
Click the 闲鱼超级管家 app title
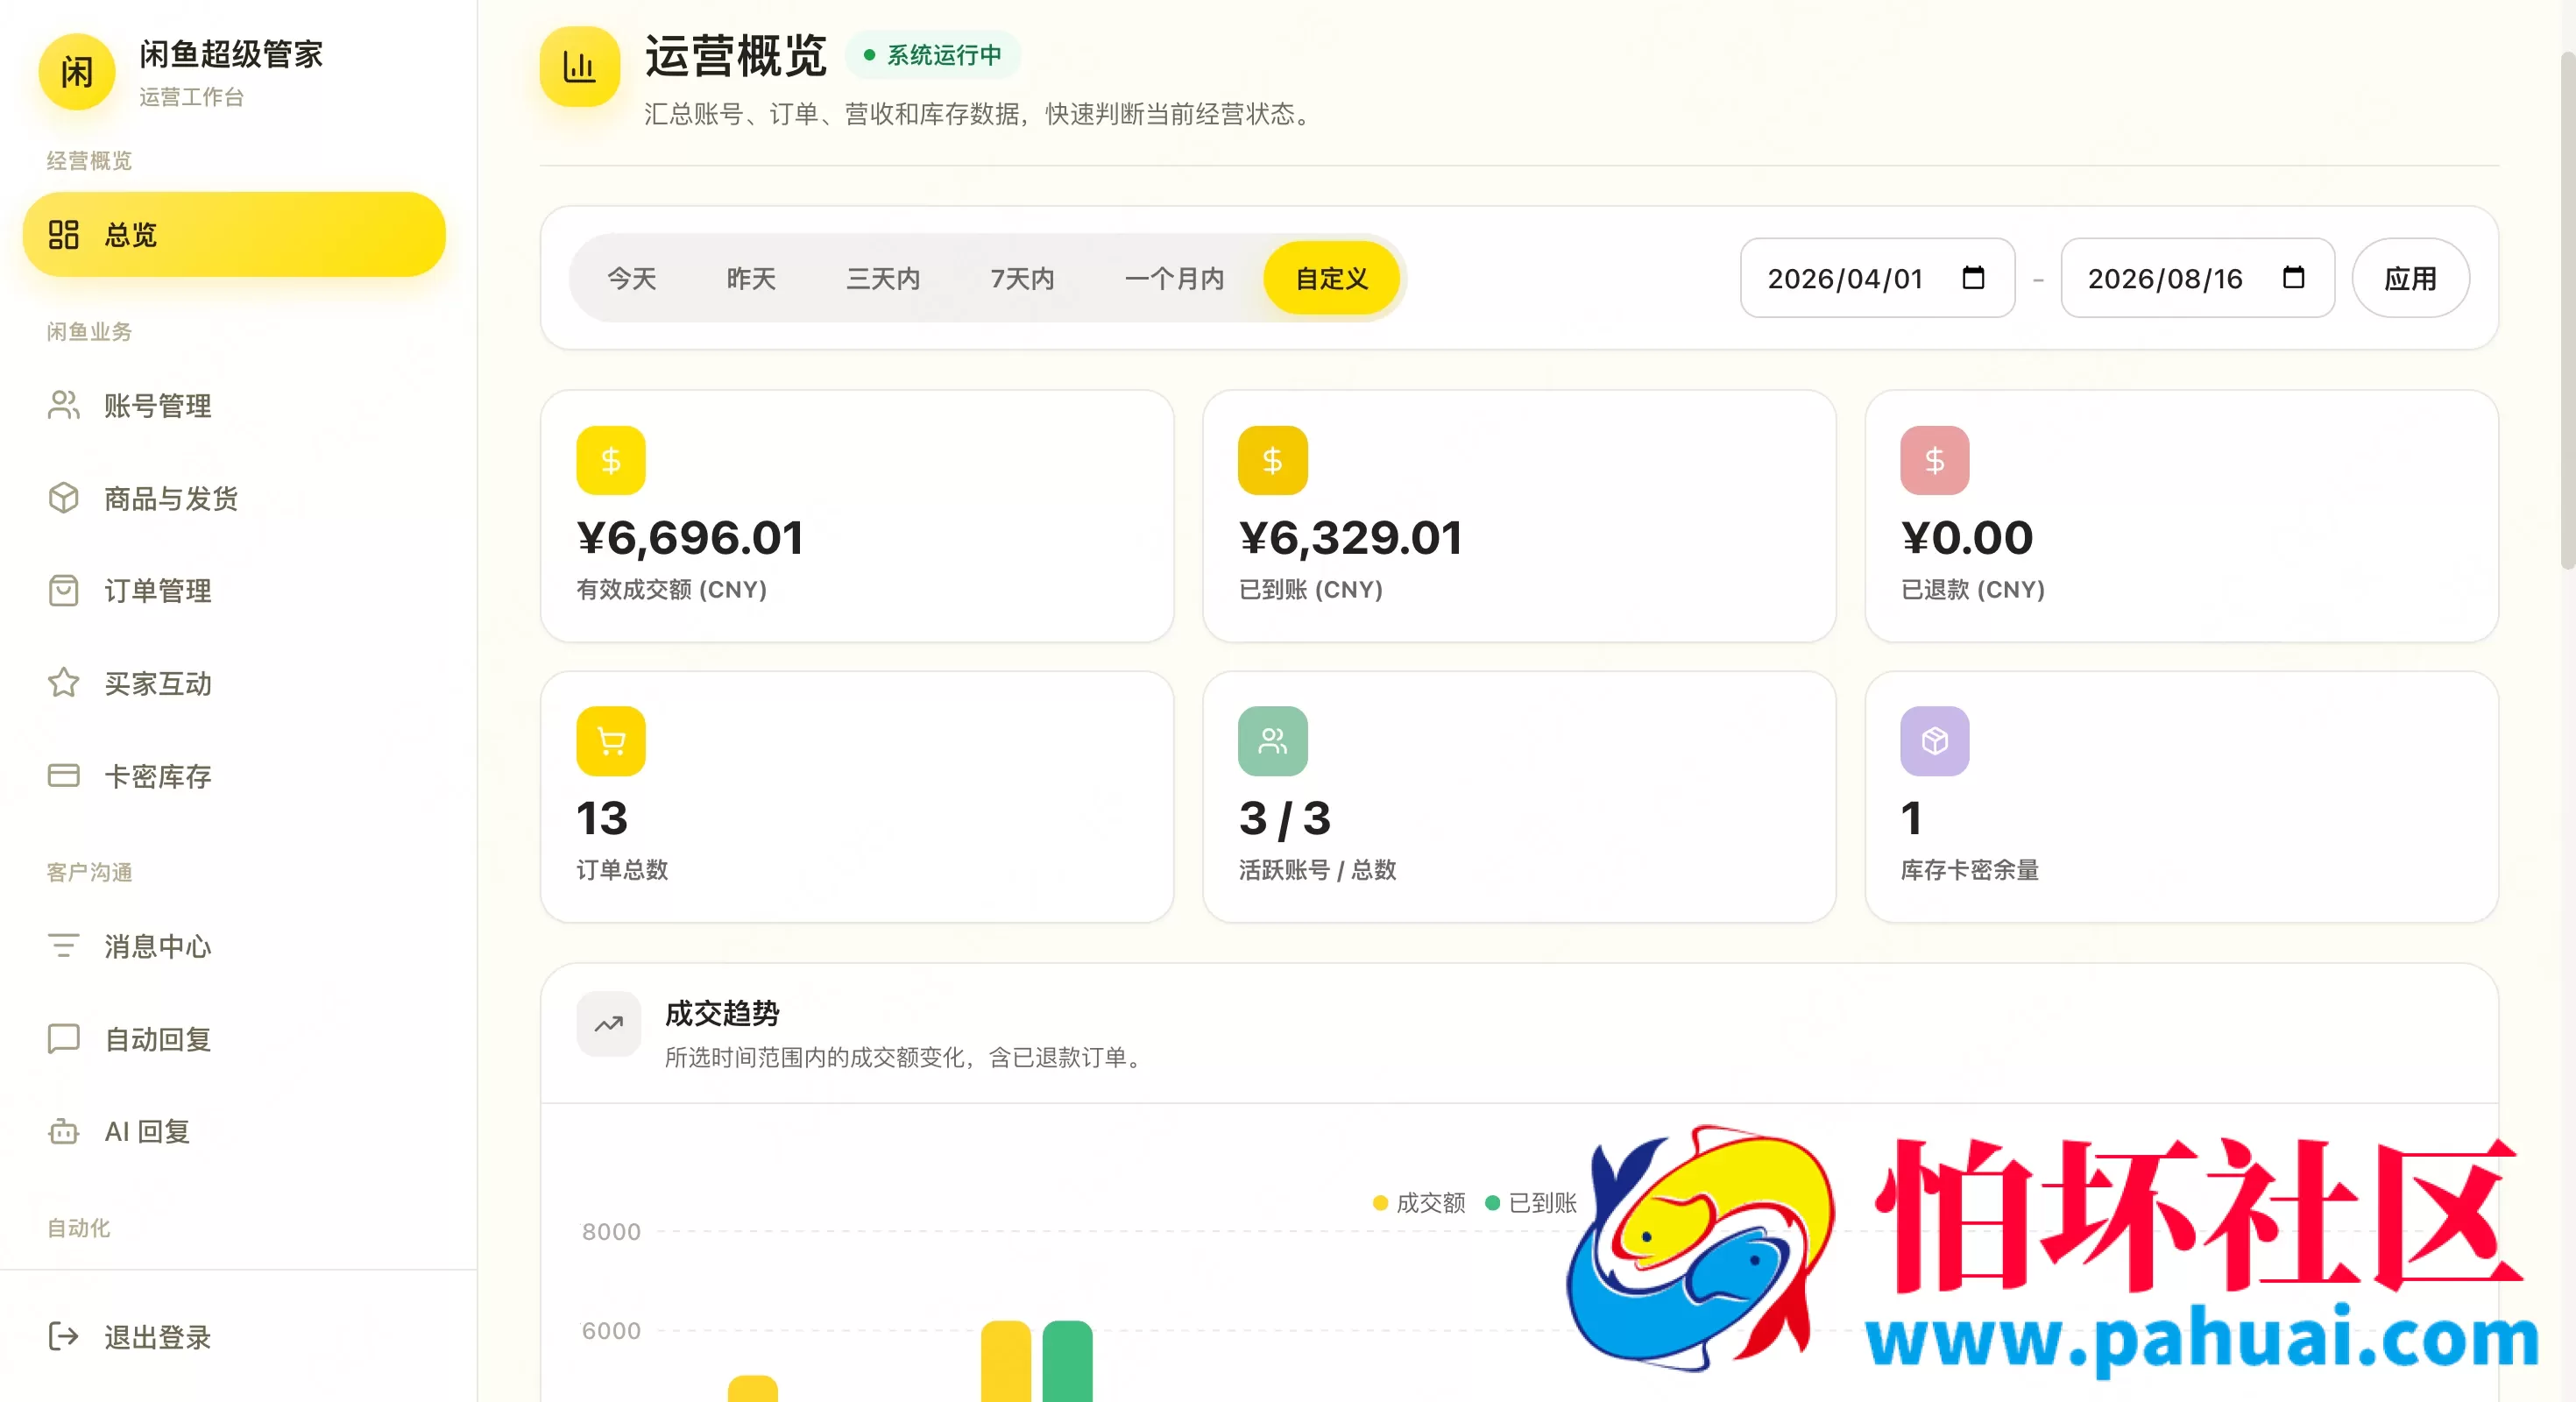coord(231,54)
